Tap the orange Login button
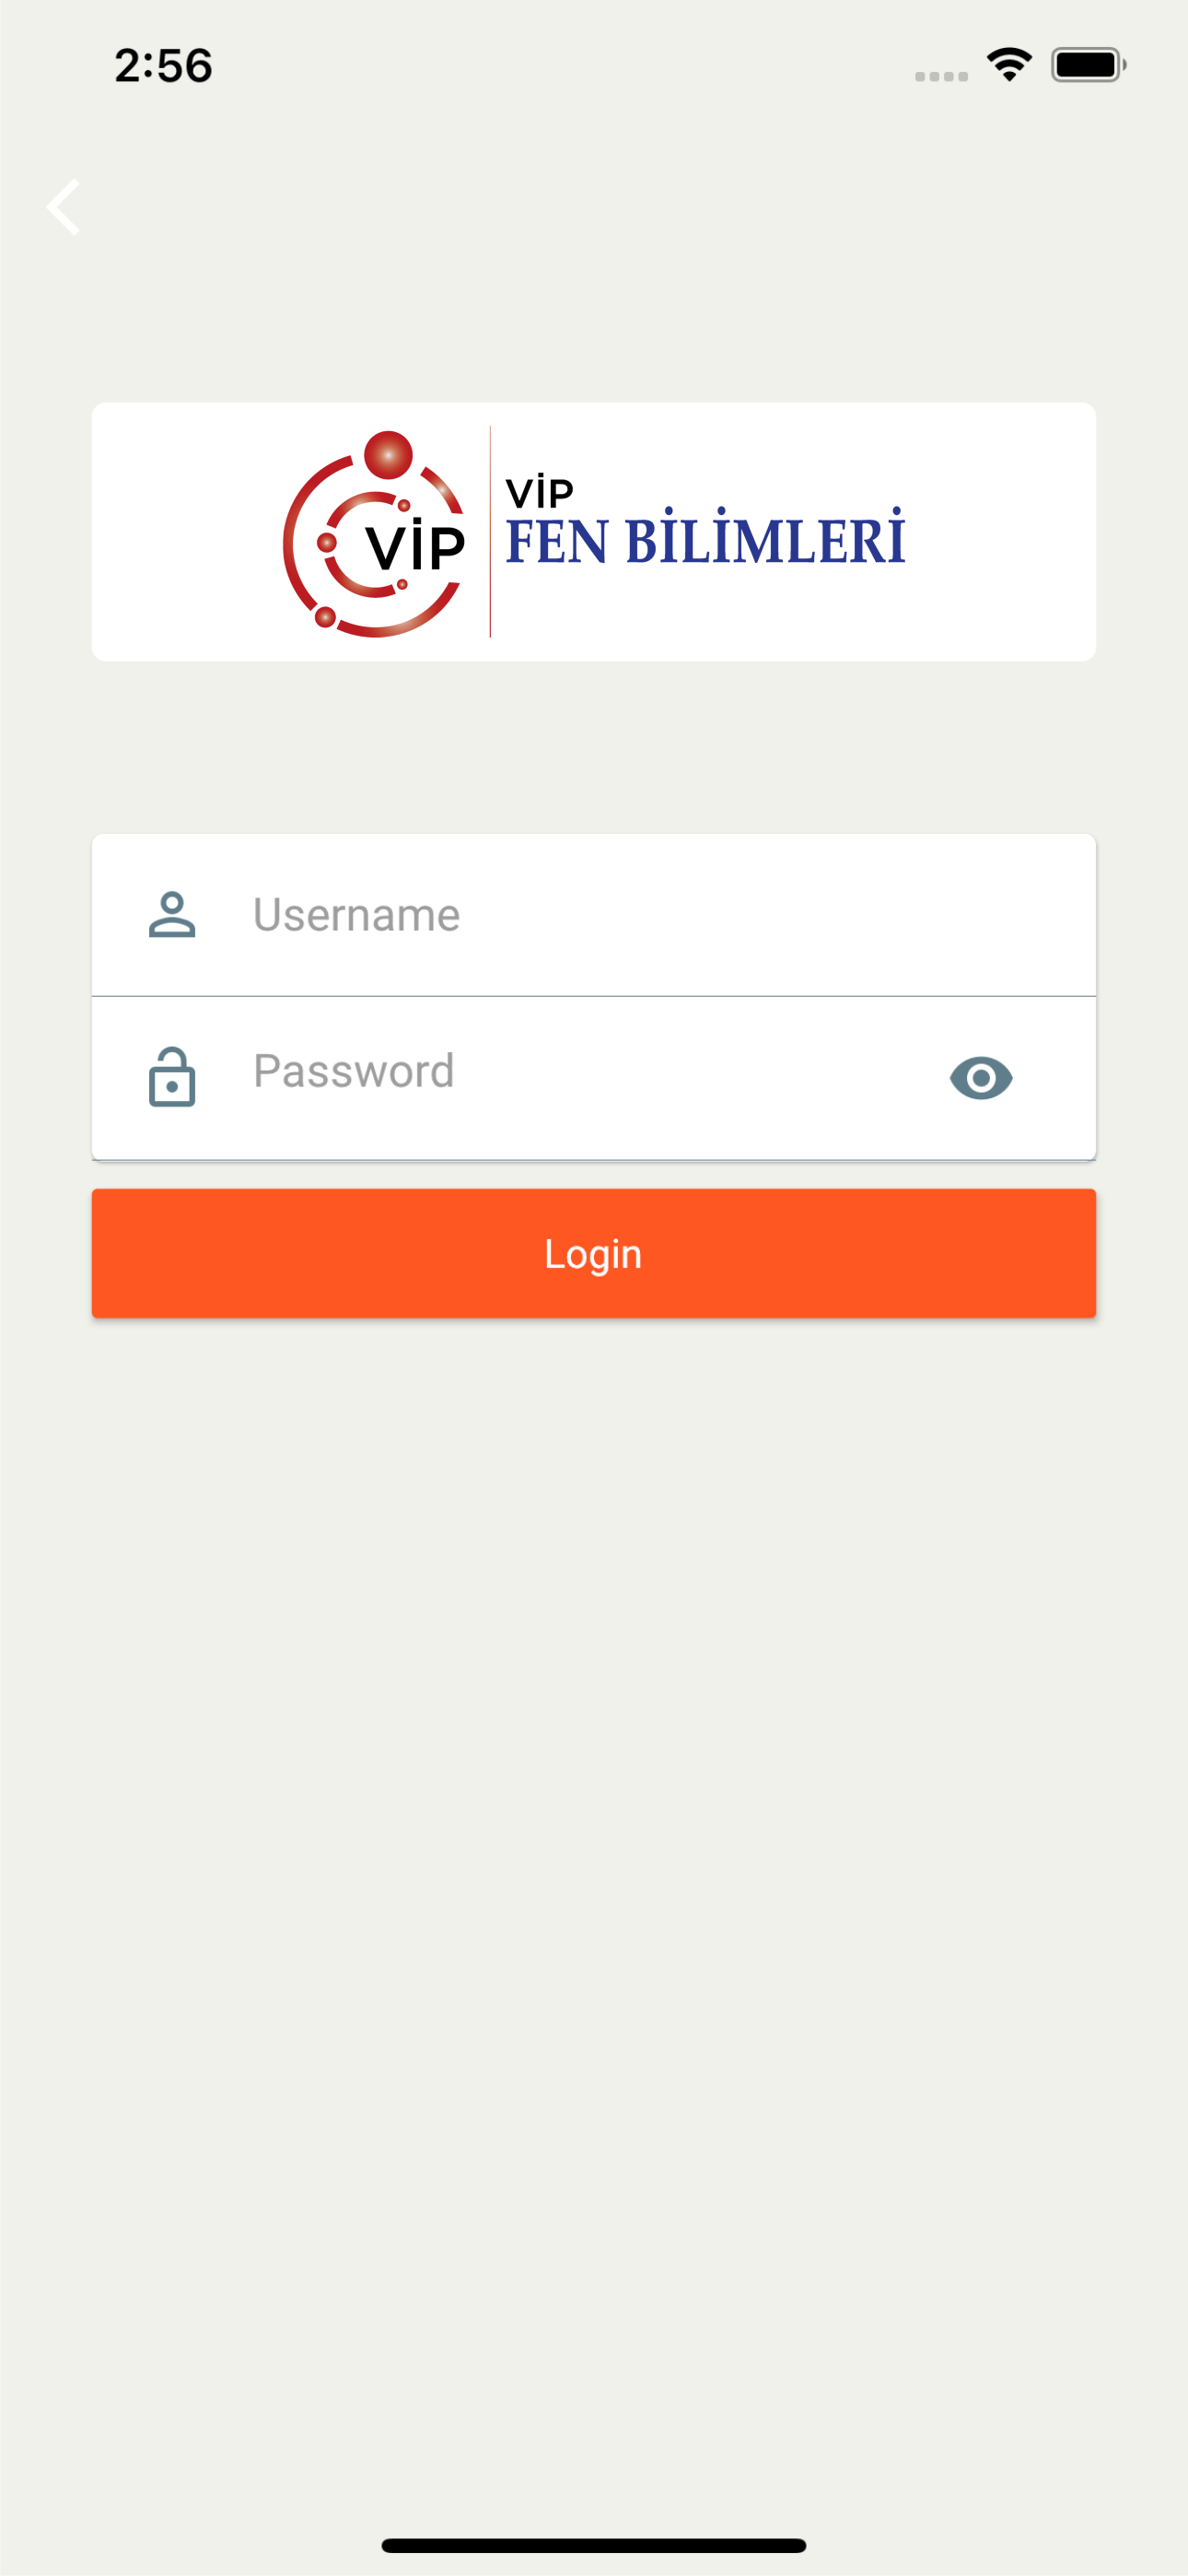 594,1253
